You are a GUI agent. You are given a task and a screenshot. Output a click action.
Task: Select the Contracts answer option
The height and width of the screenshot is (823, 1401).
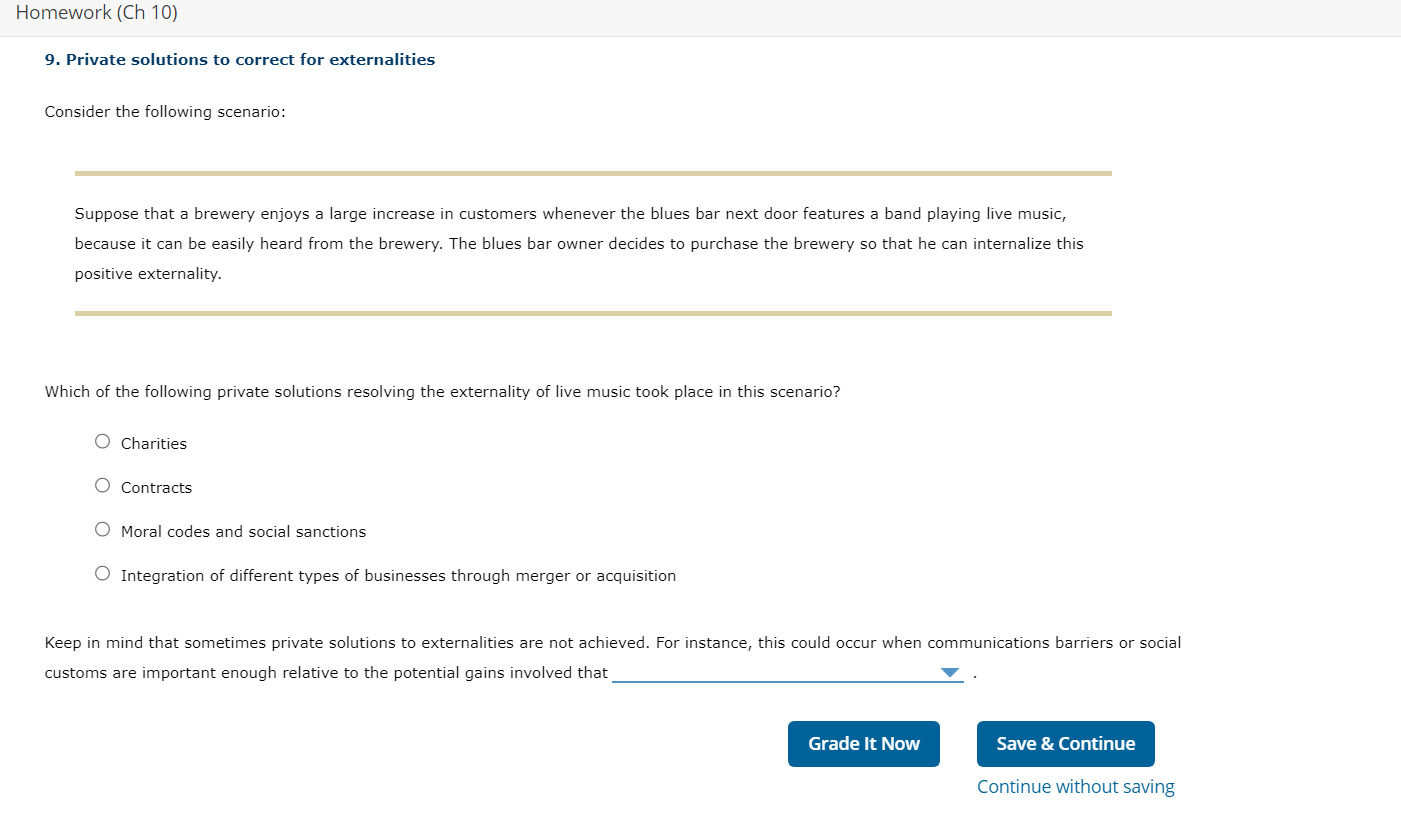point(102,485)
